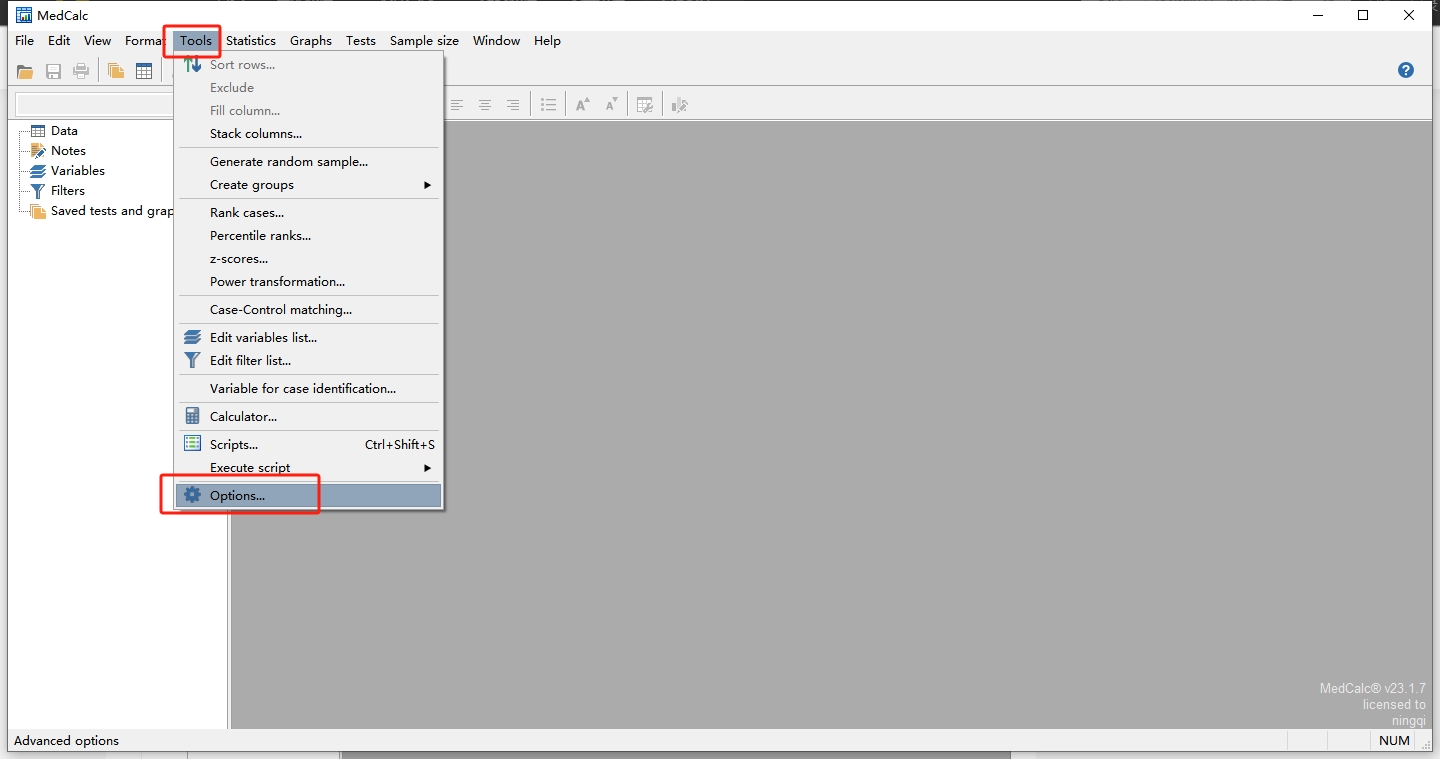Screen dimensions: 1440x759
Task: Expand the Execute script submenu
Action: pos(308,468)
